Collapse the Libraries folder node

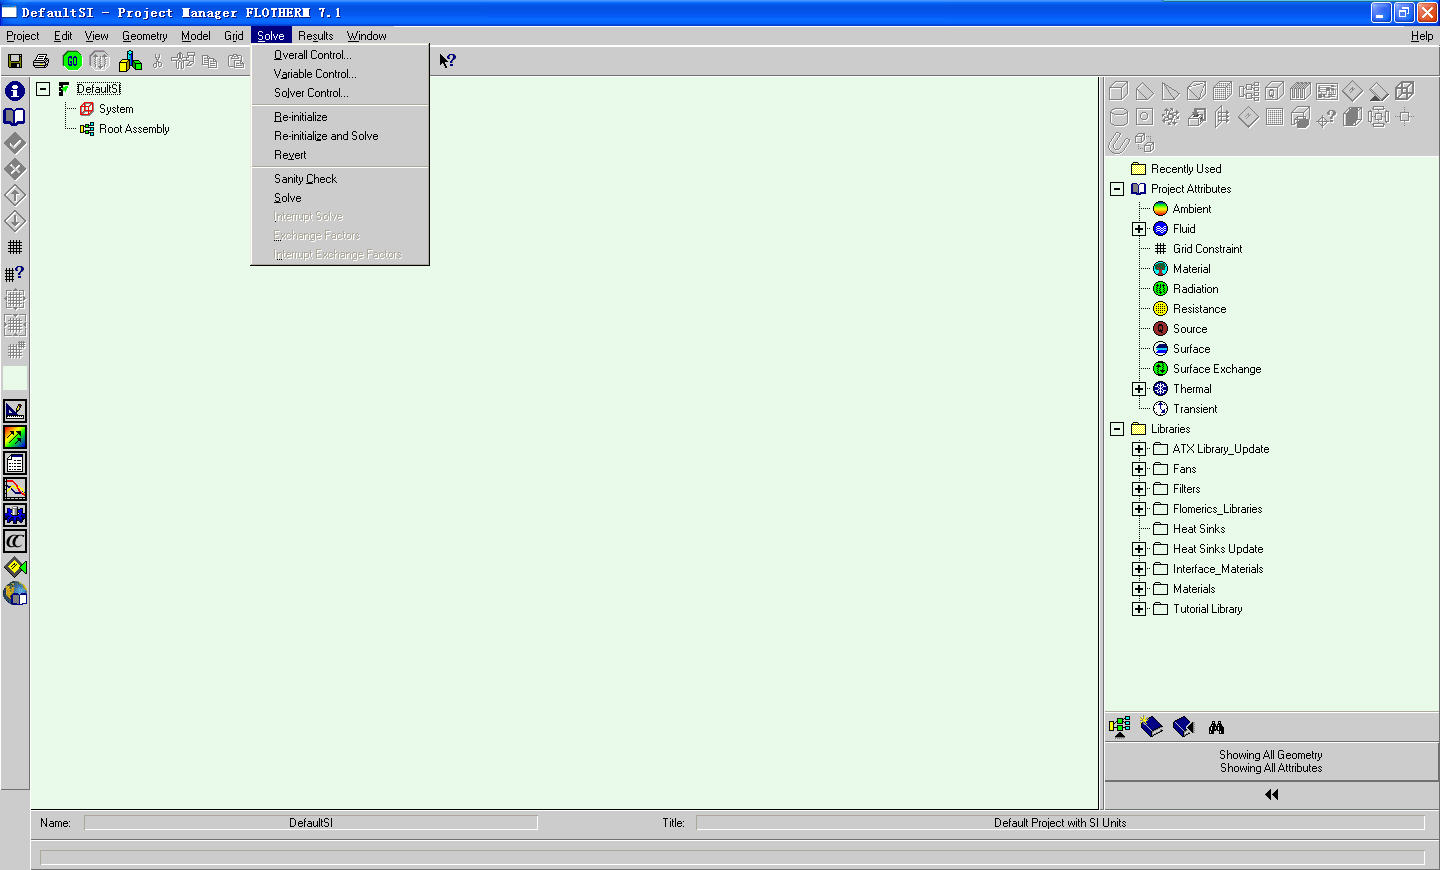[1117, 429]
